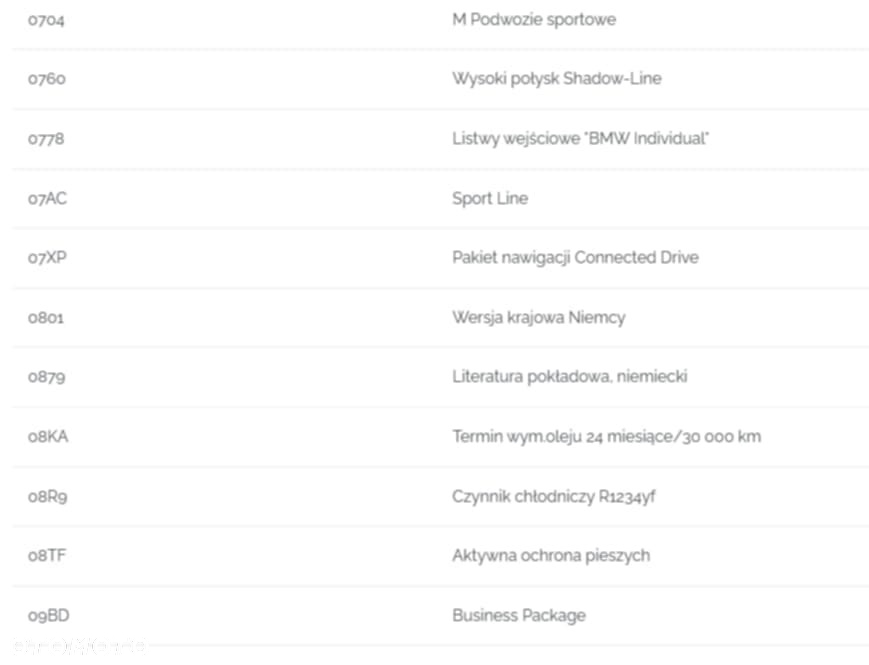Click the Sport Line entry
This screenshot has height=665, width=869.
click(490, 199)
